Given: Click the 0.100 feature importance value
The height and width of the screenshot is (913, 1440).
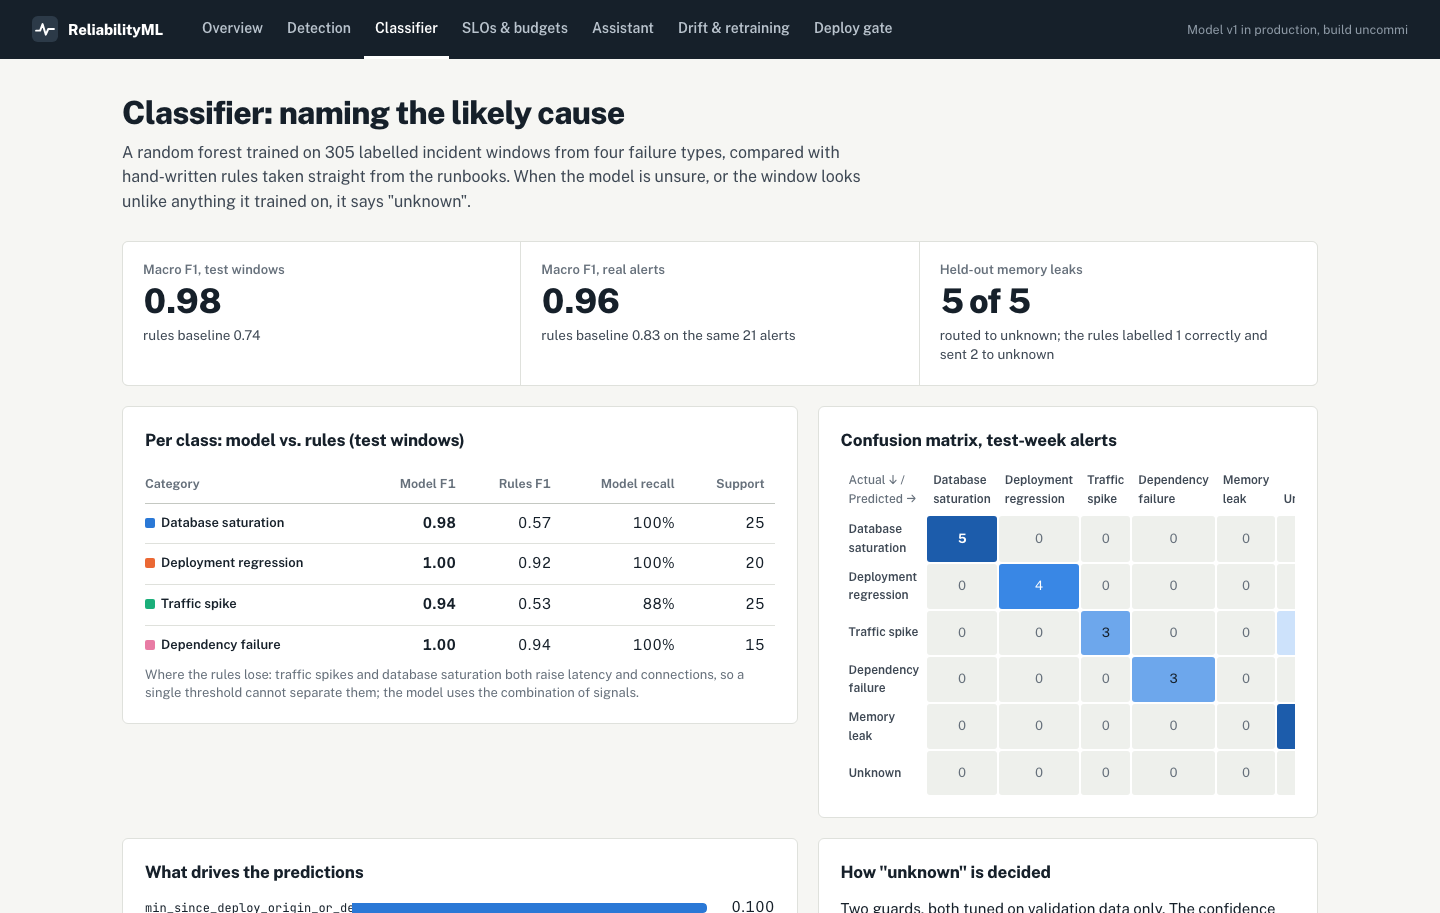Looking at the screenshot, I should 753,906.
